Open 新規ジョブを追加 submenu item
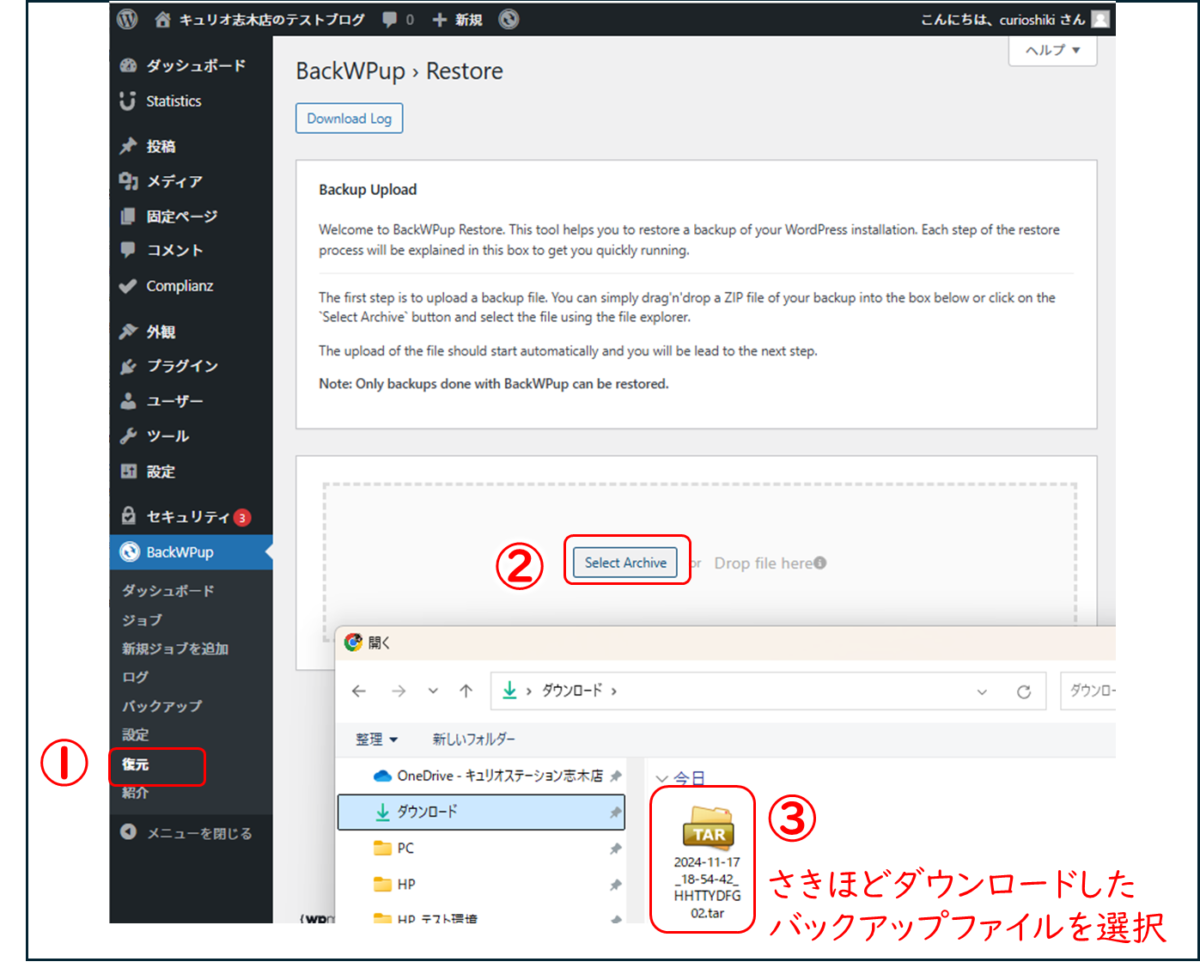1200x980 pixels. [175, 649]
